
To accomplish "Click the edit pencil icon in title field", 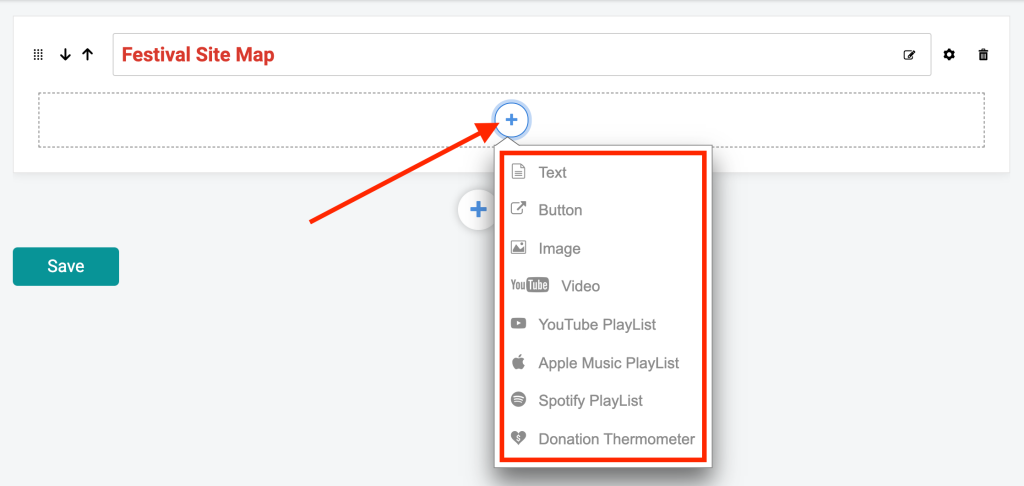I will click(x=909, y=55).
